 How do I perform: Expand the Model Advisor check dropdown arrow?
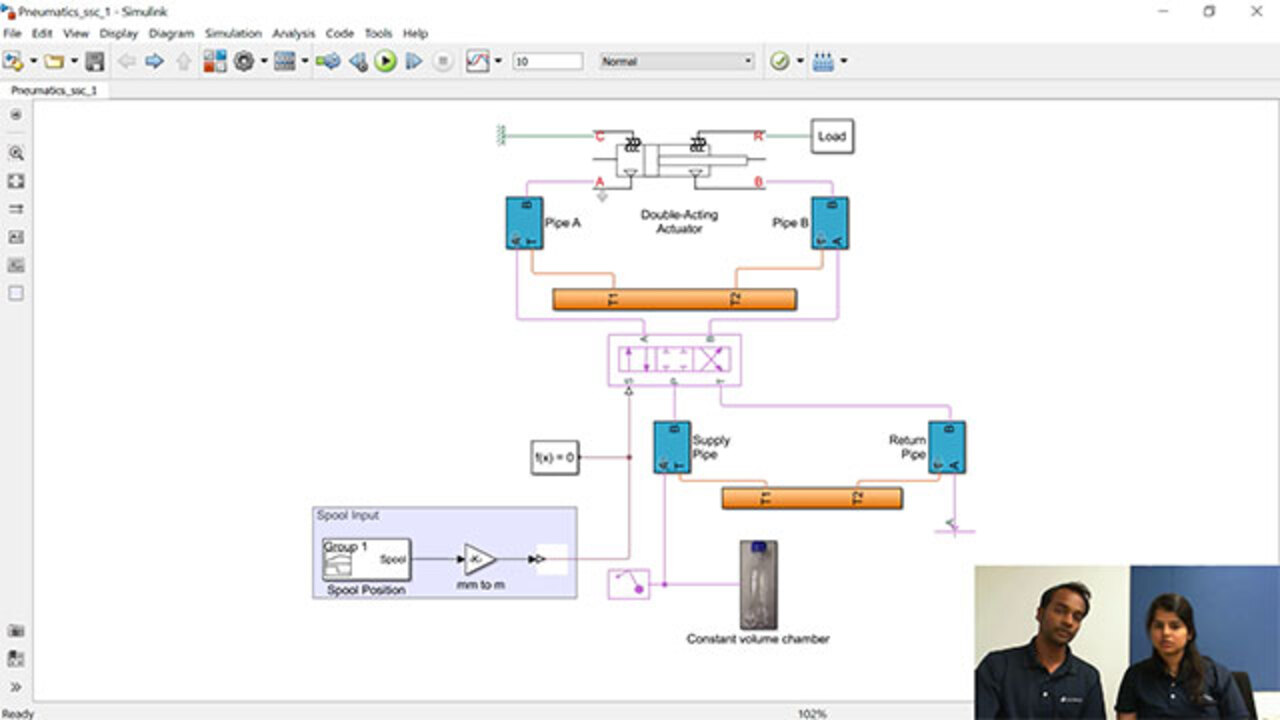coord(800,62)
